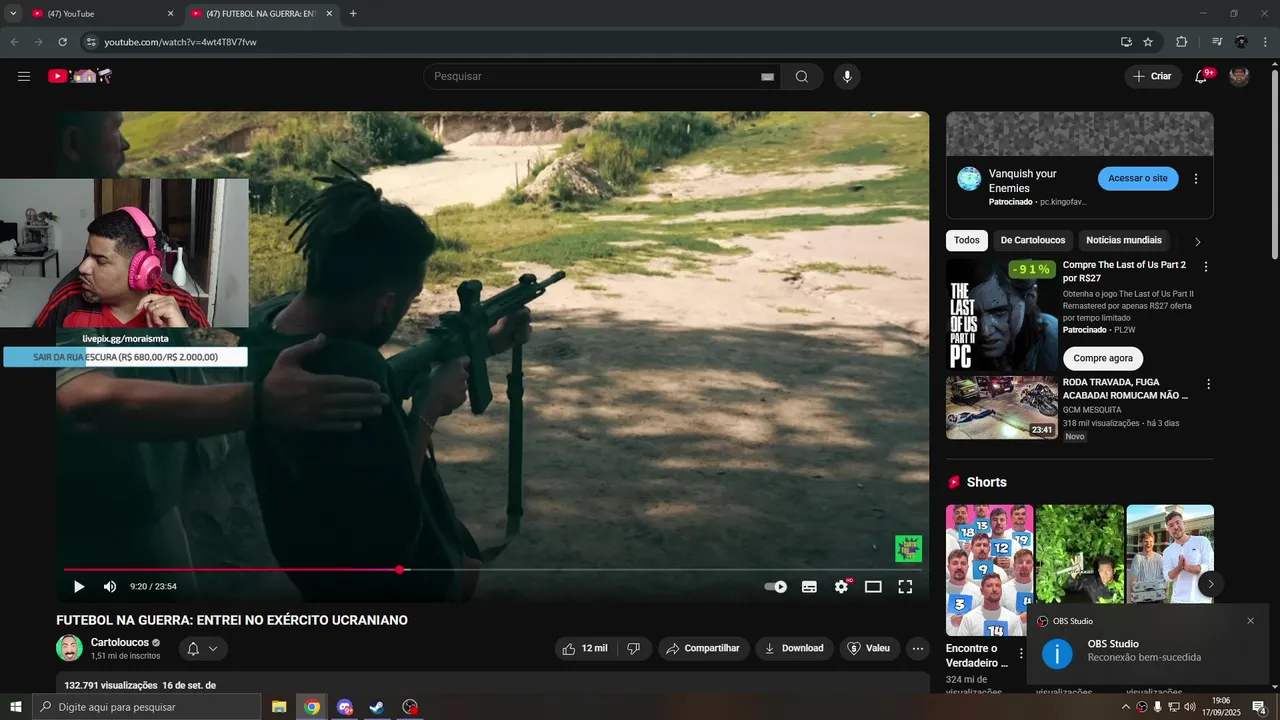The width and height of the screenshot is (1280, 720).
Task: Open the numbered MrBeast short thumbnail
Action: 990,570
